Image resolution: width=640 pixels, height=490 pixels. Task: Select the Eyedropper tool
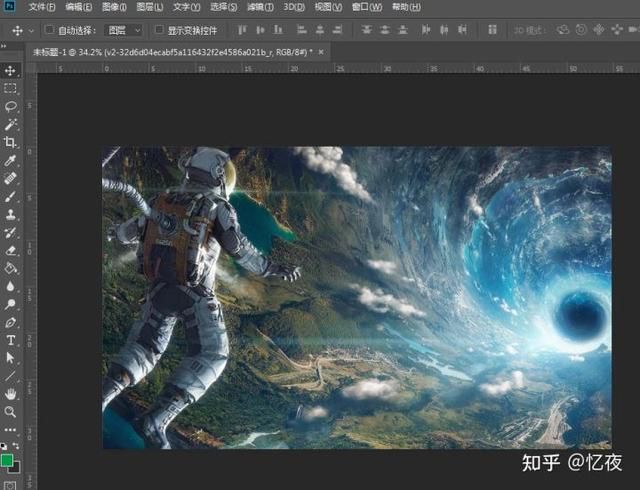pos(10,160)
